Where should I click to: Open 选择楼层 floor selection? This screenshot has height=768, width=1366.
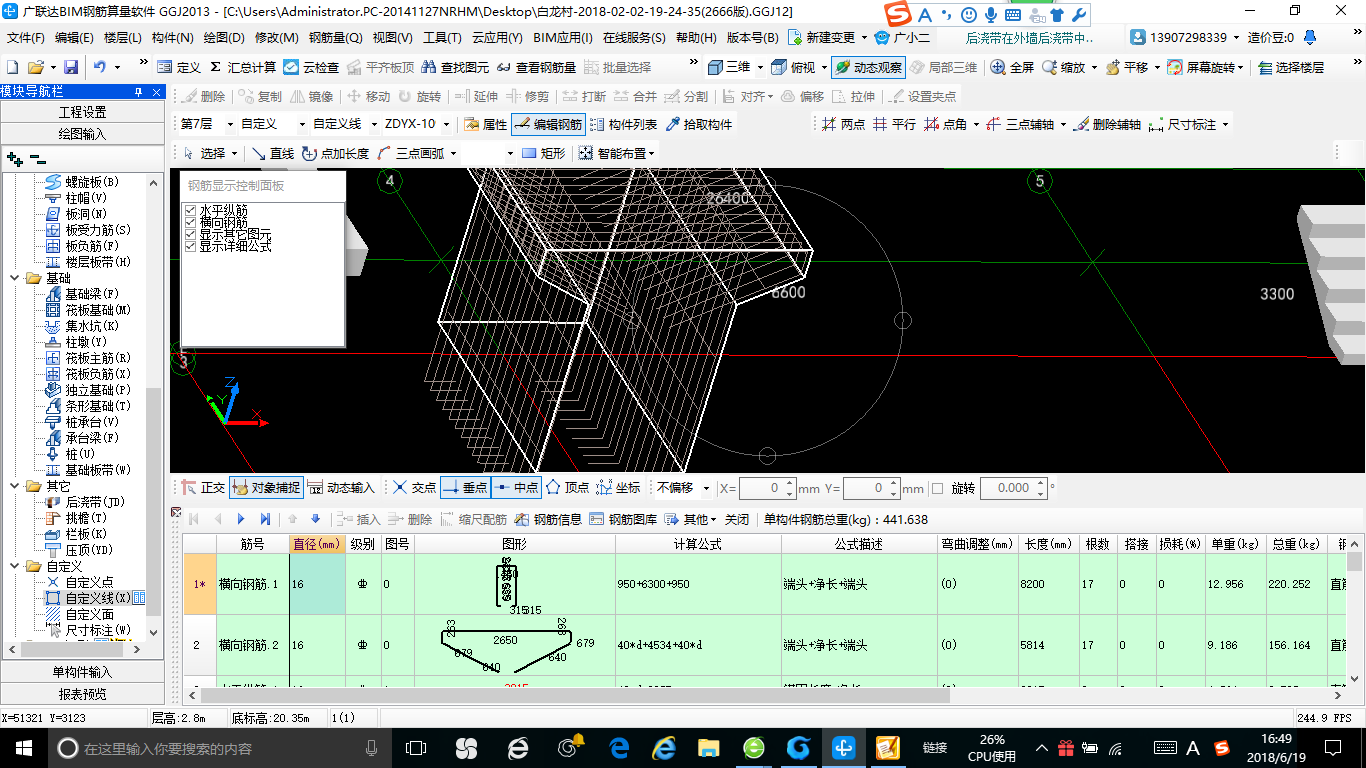1291,67
